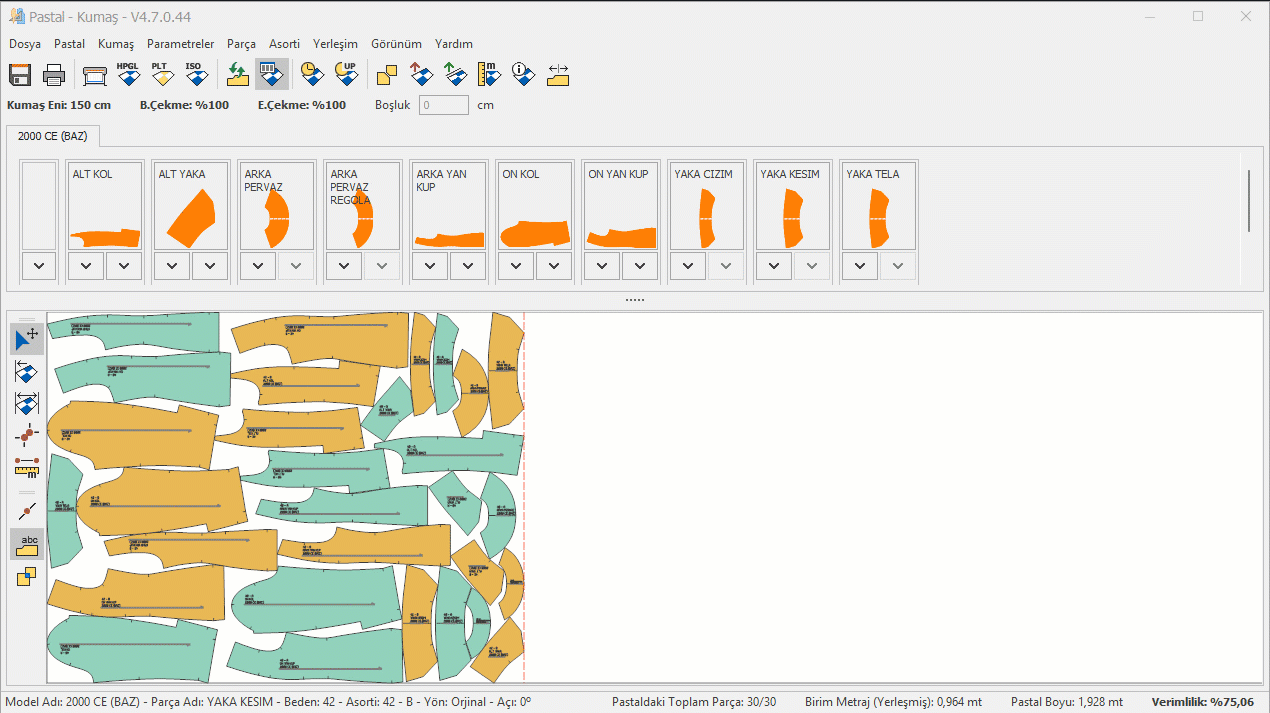
Task: Select the ruler measure tool in sidebar
Action: click(x=27, y=467)
